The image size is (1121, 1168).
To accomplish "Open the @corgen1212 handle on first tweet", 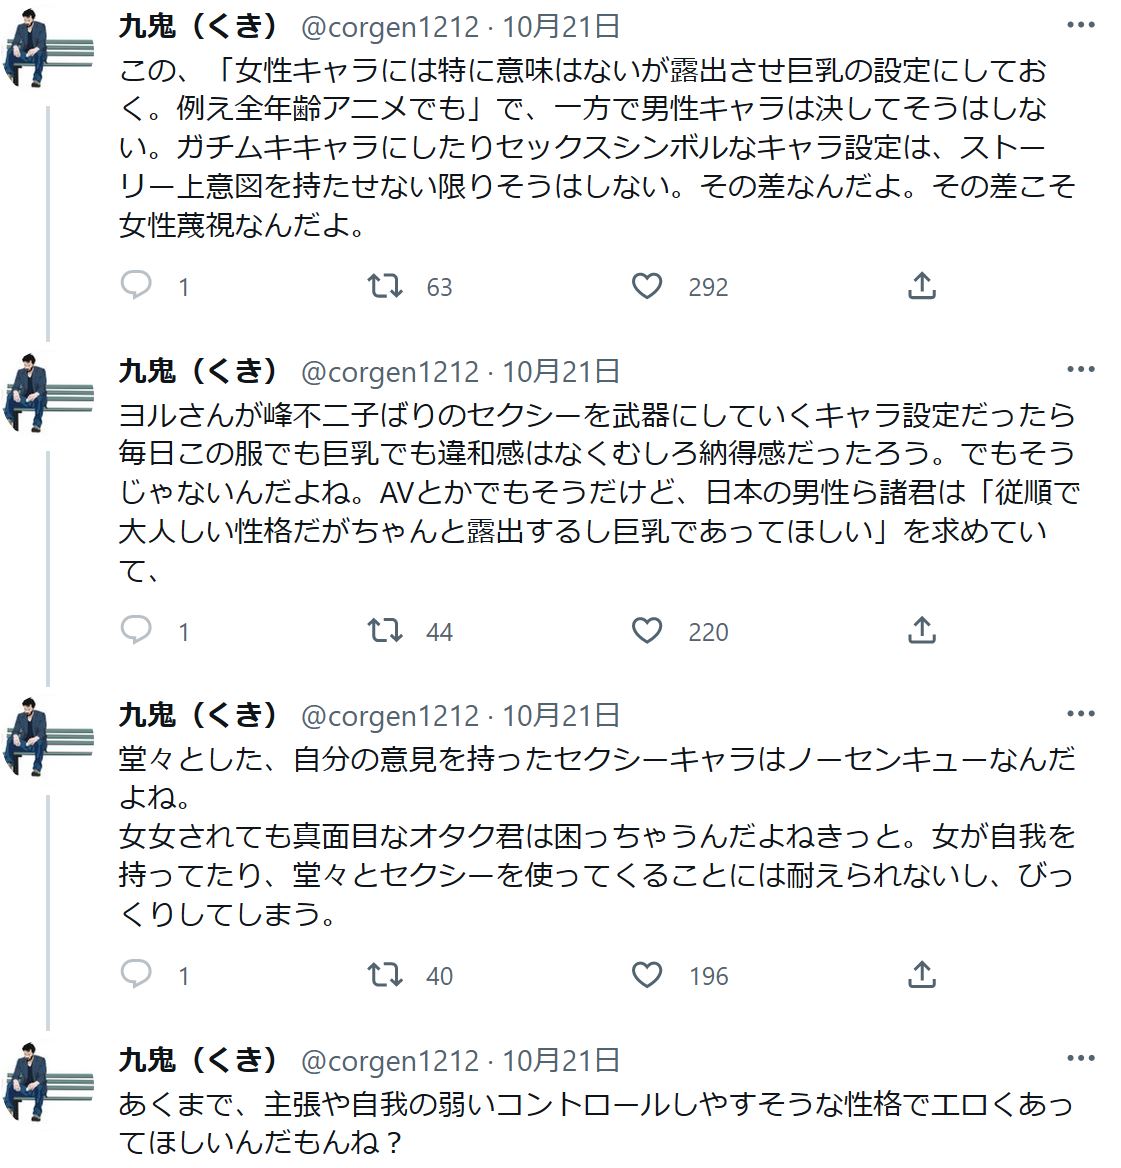I will tap(390, 28).
